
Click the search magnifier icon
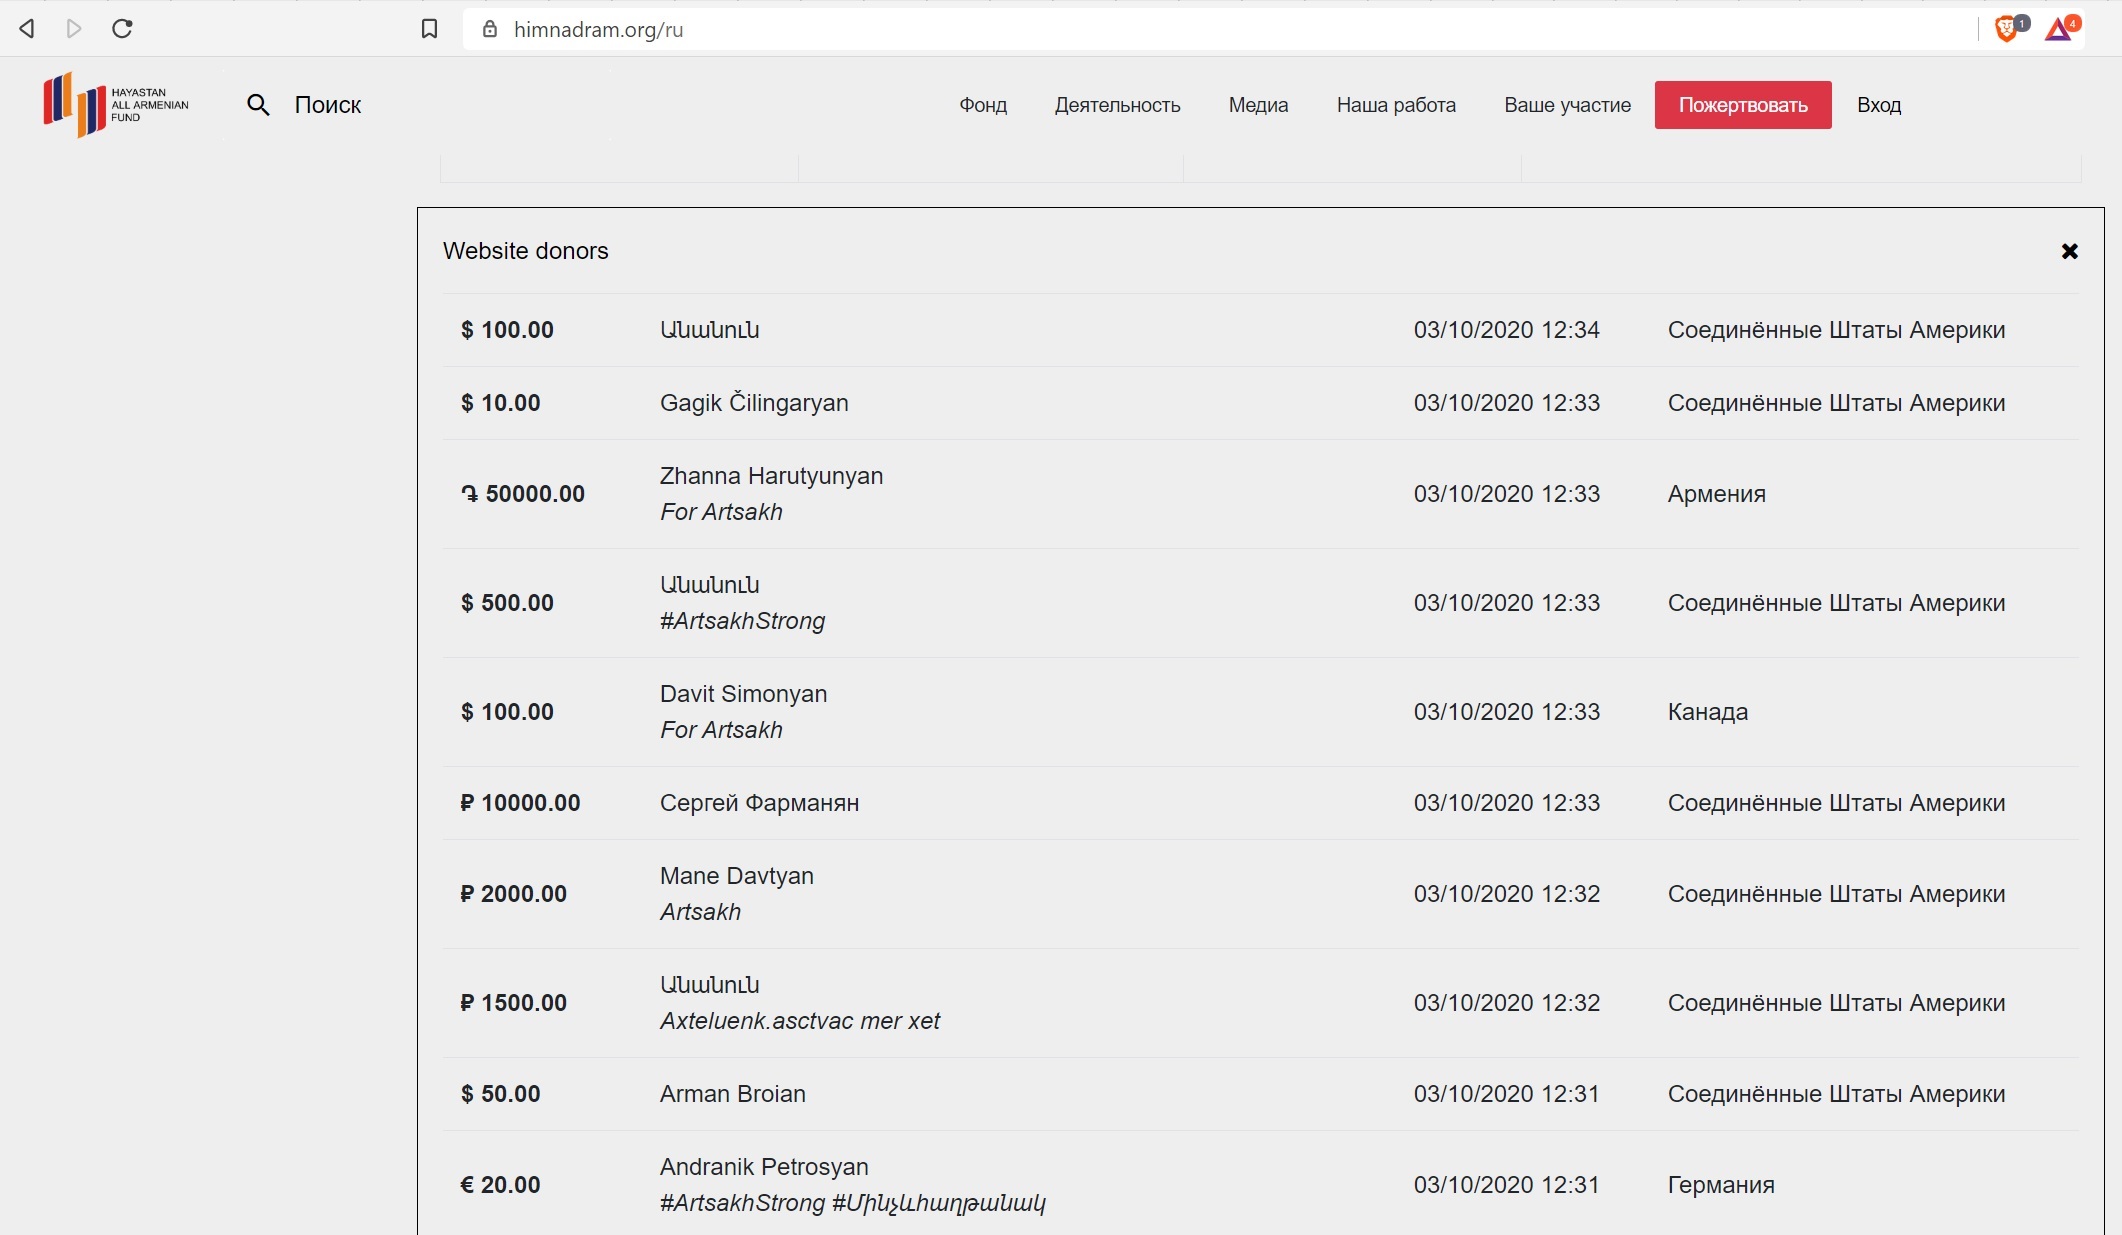258,105
